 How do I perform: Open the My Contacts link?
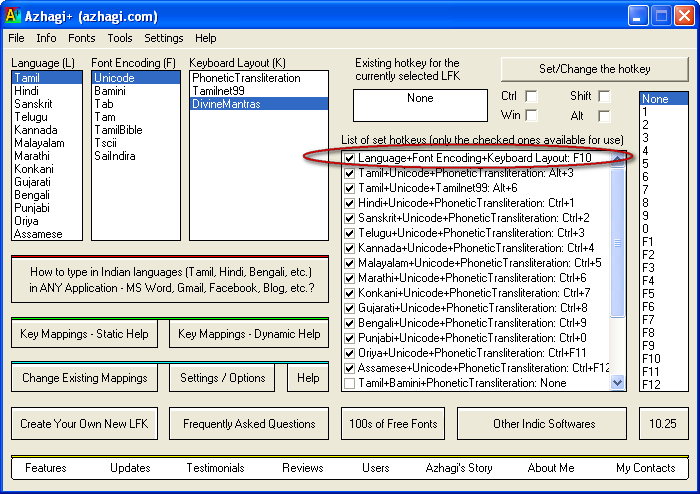click(646, 468)
